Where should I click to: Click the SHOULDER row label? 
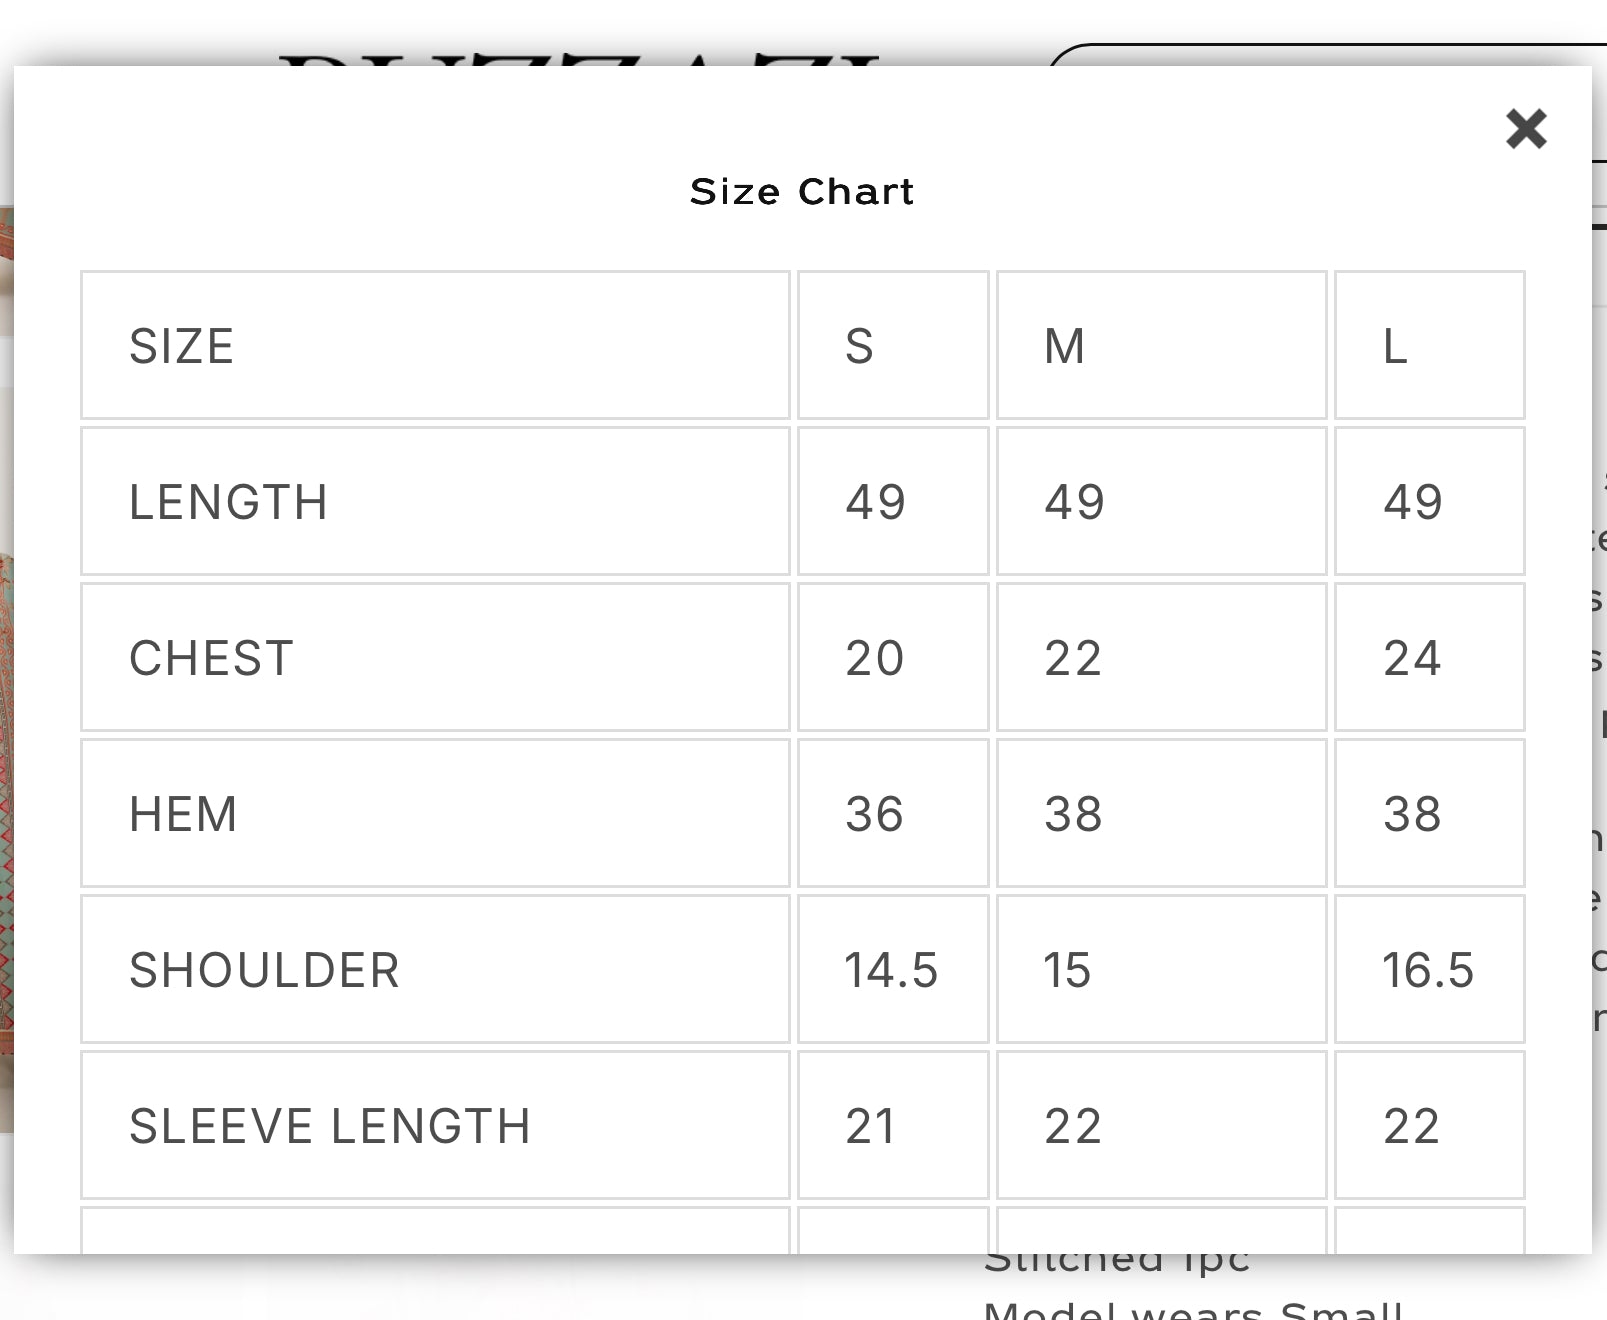click(x=264, y=970)
